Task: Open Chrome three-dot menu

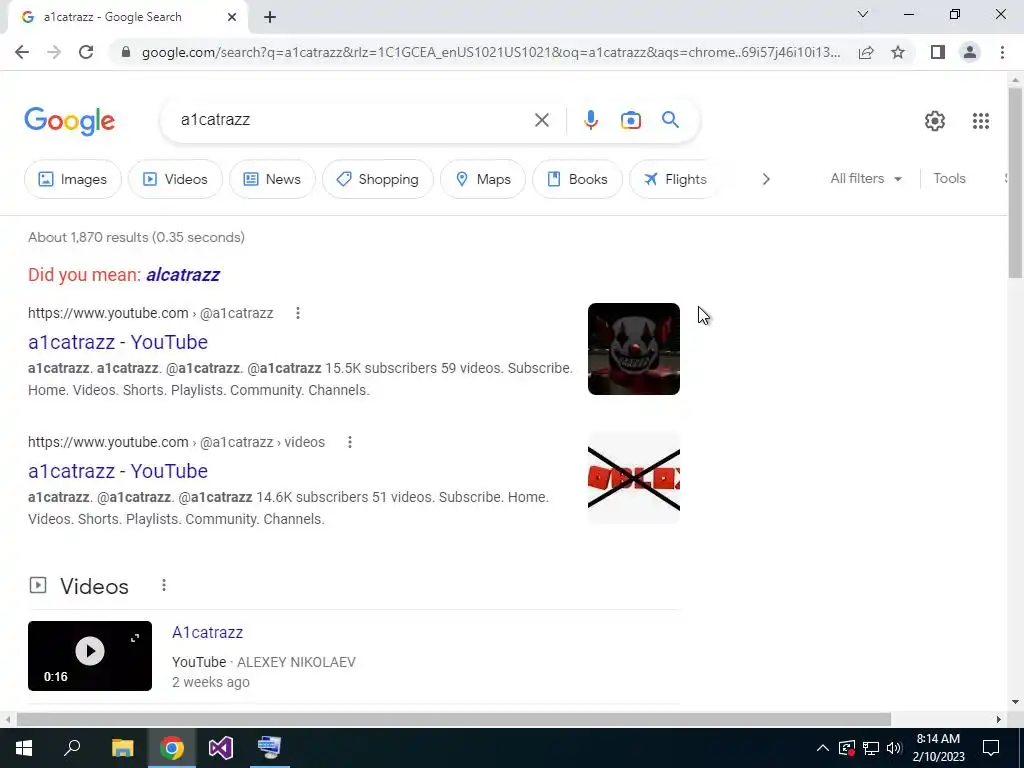Action: (x=1002, y=52)
